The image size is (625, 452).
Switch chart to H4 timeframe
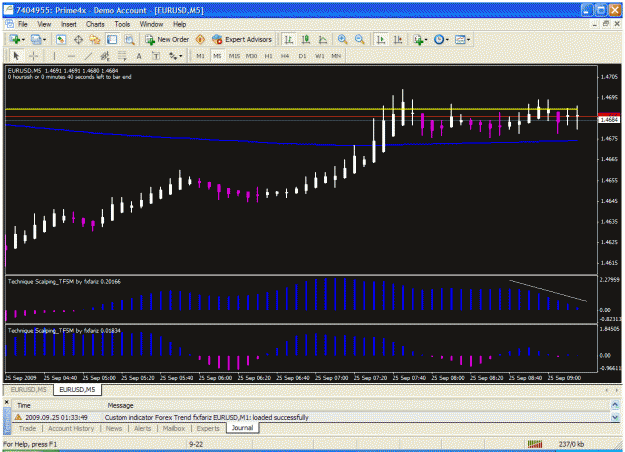click(285, 56)
